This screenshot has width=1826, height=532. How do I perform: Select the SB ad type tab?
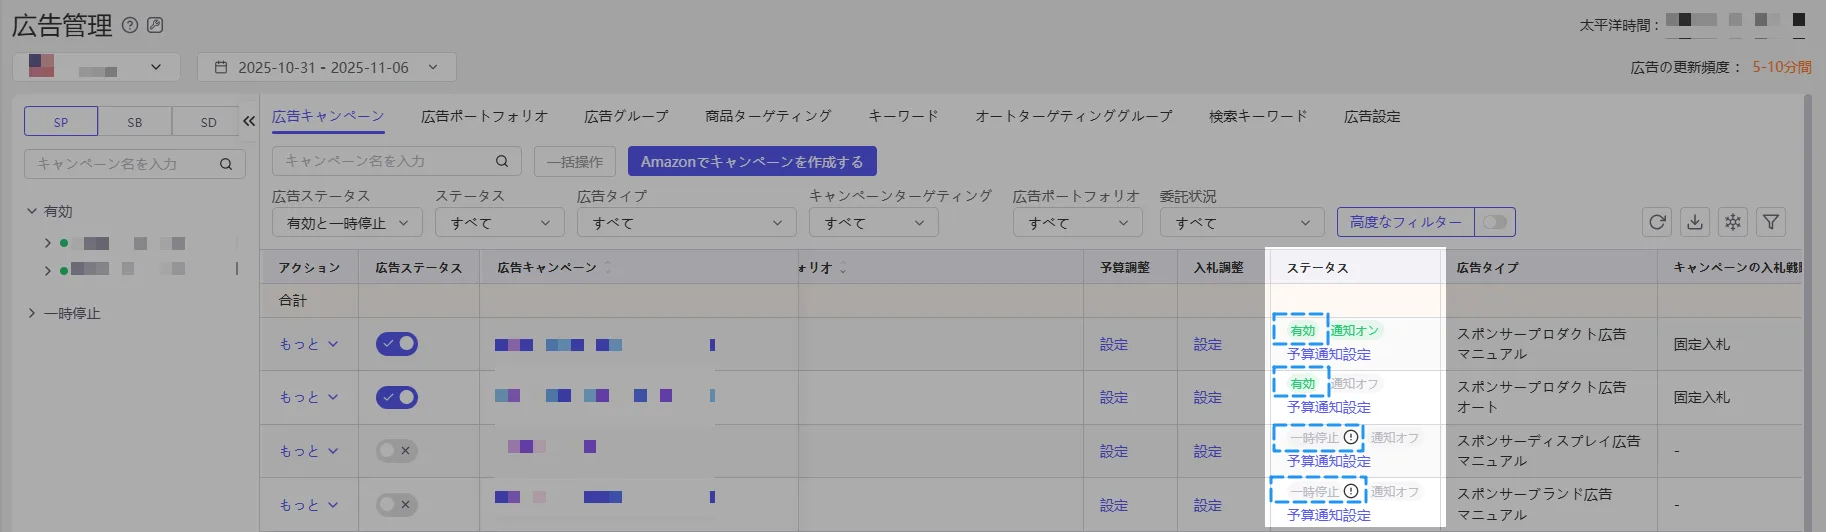pyautogui.click(x=135, y=121)
